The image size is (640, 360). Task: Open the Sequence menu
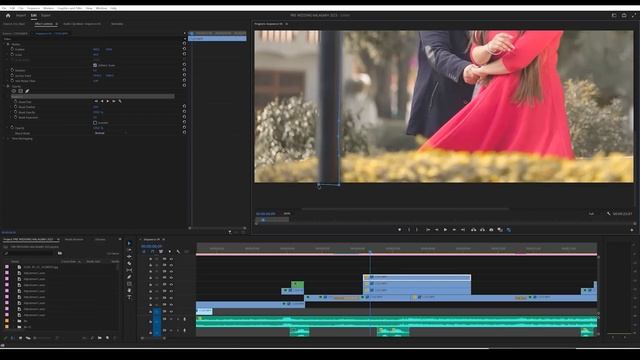[x=33, y=8]
